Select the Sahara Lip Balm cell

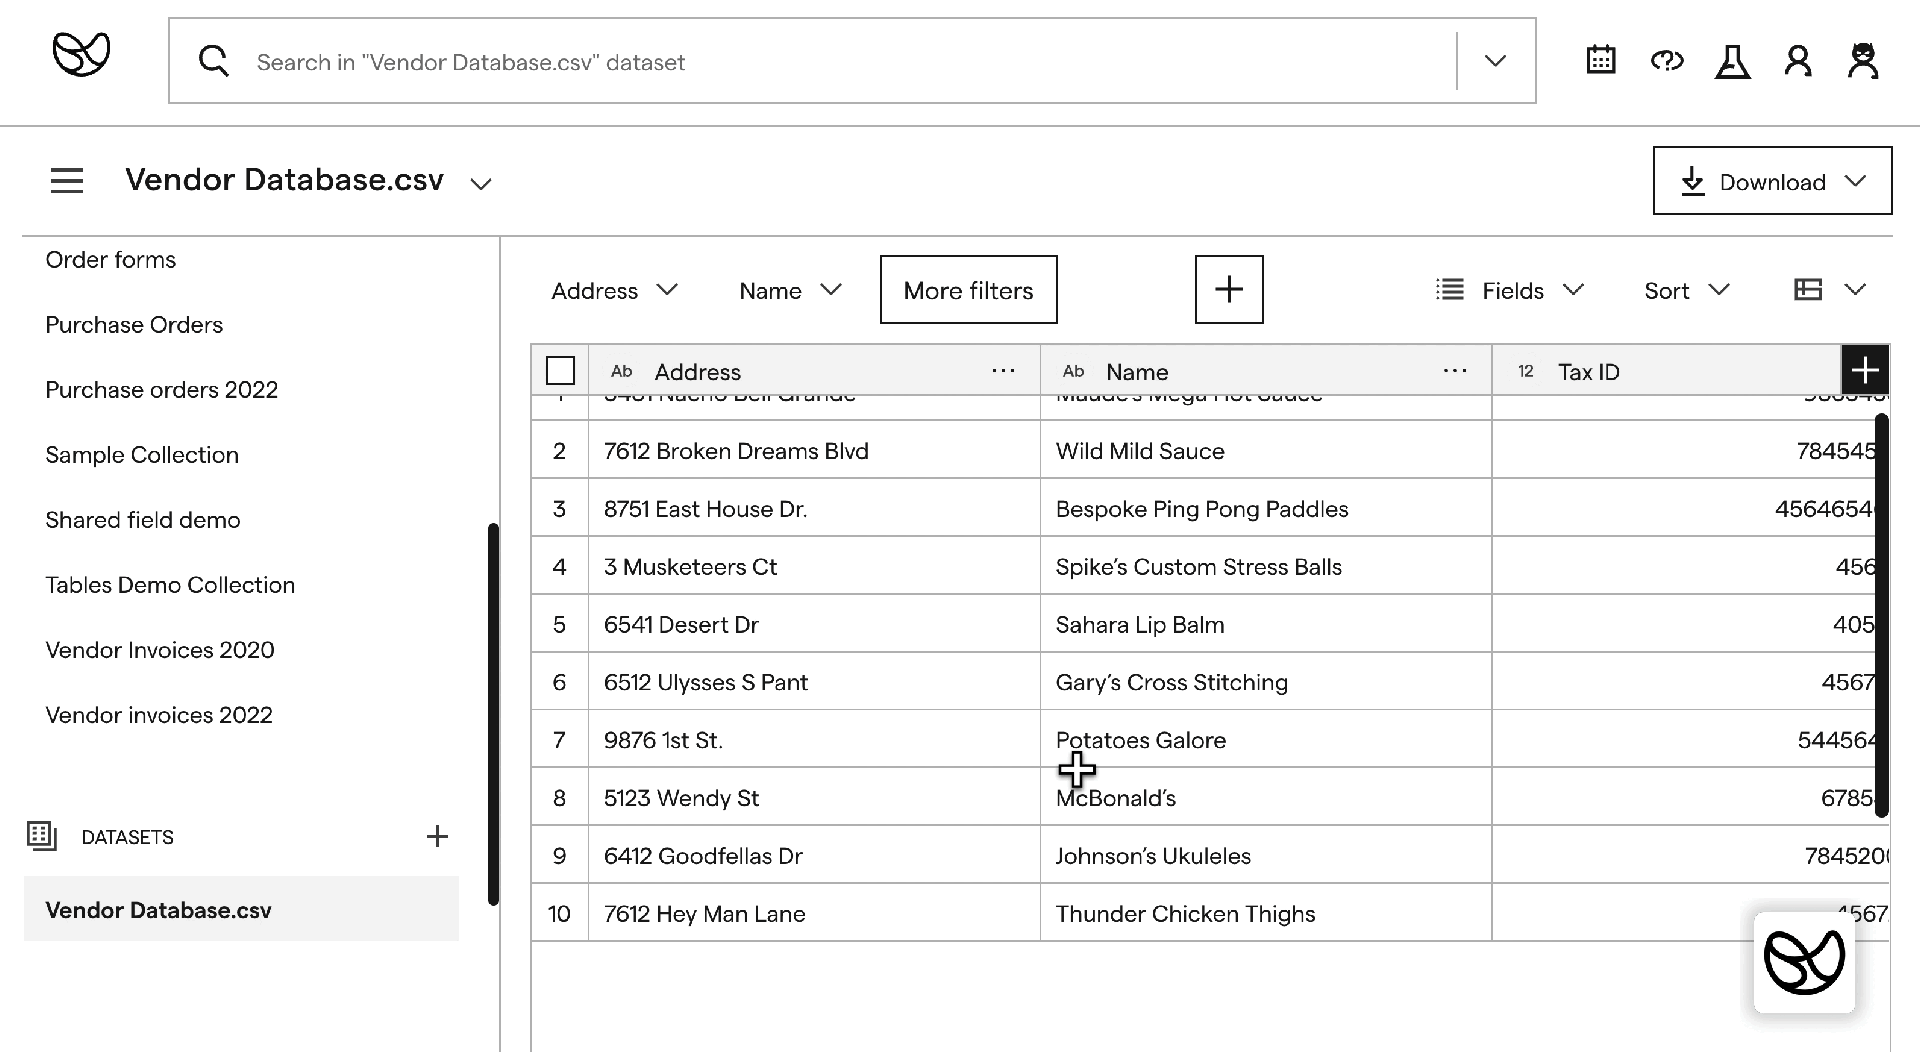click(x=1266, y=624)
